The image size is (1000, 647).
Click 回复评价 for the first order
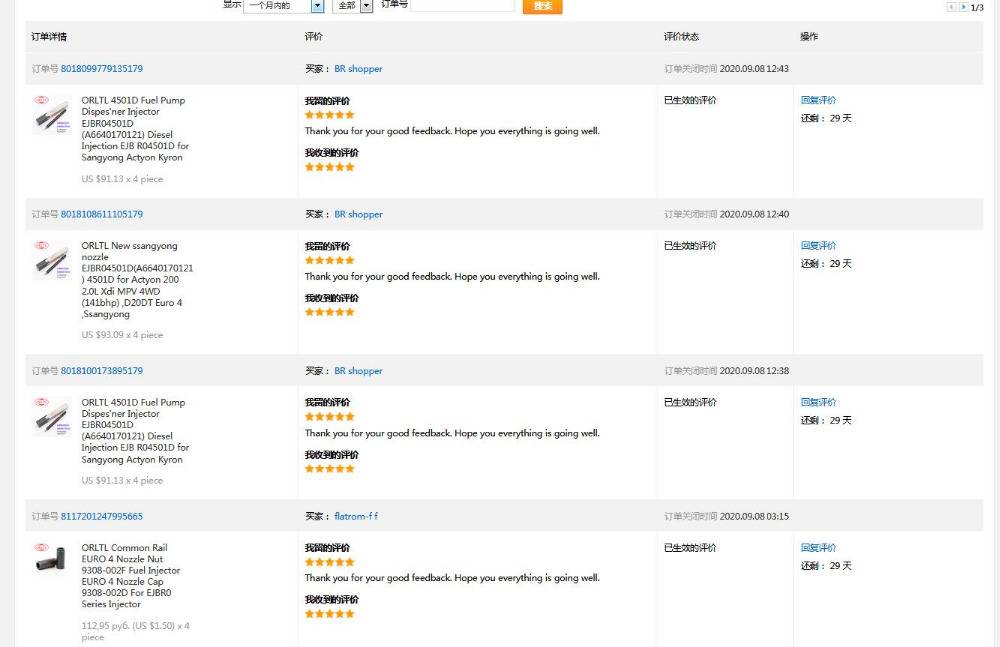coord(818,100)
